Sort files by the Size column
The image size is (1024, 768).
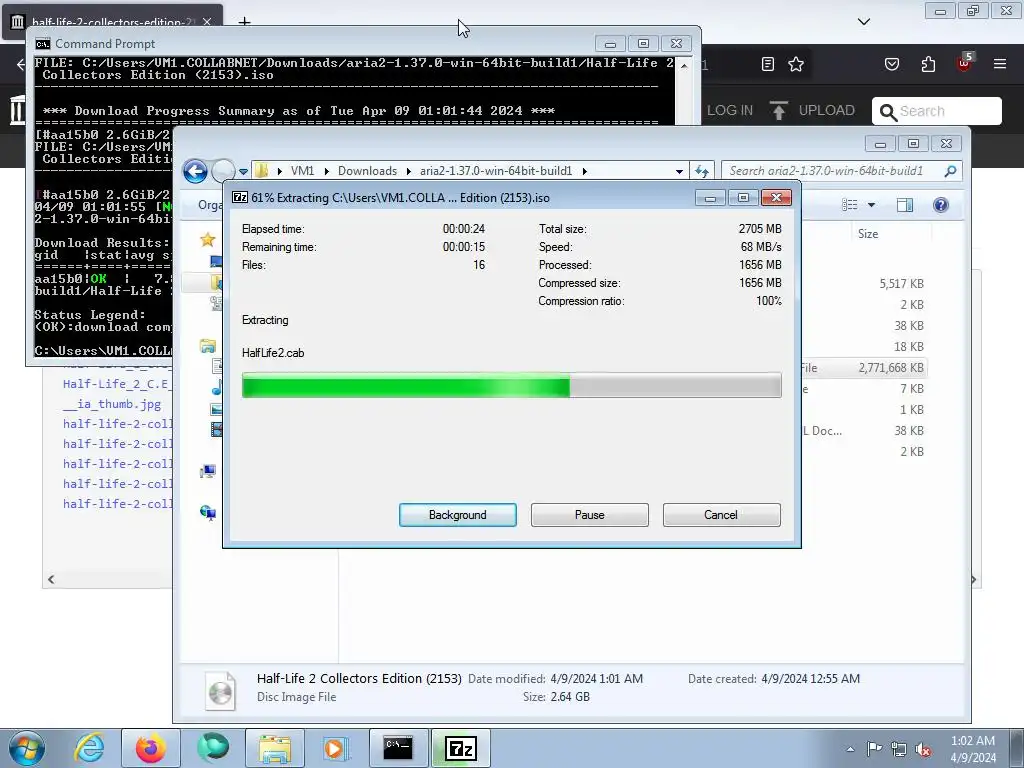[867, 234]
